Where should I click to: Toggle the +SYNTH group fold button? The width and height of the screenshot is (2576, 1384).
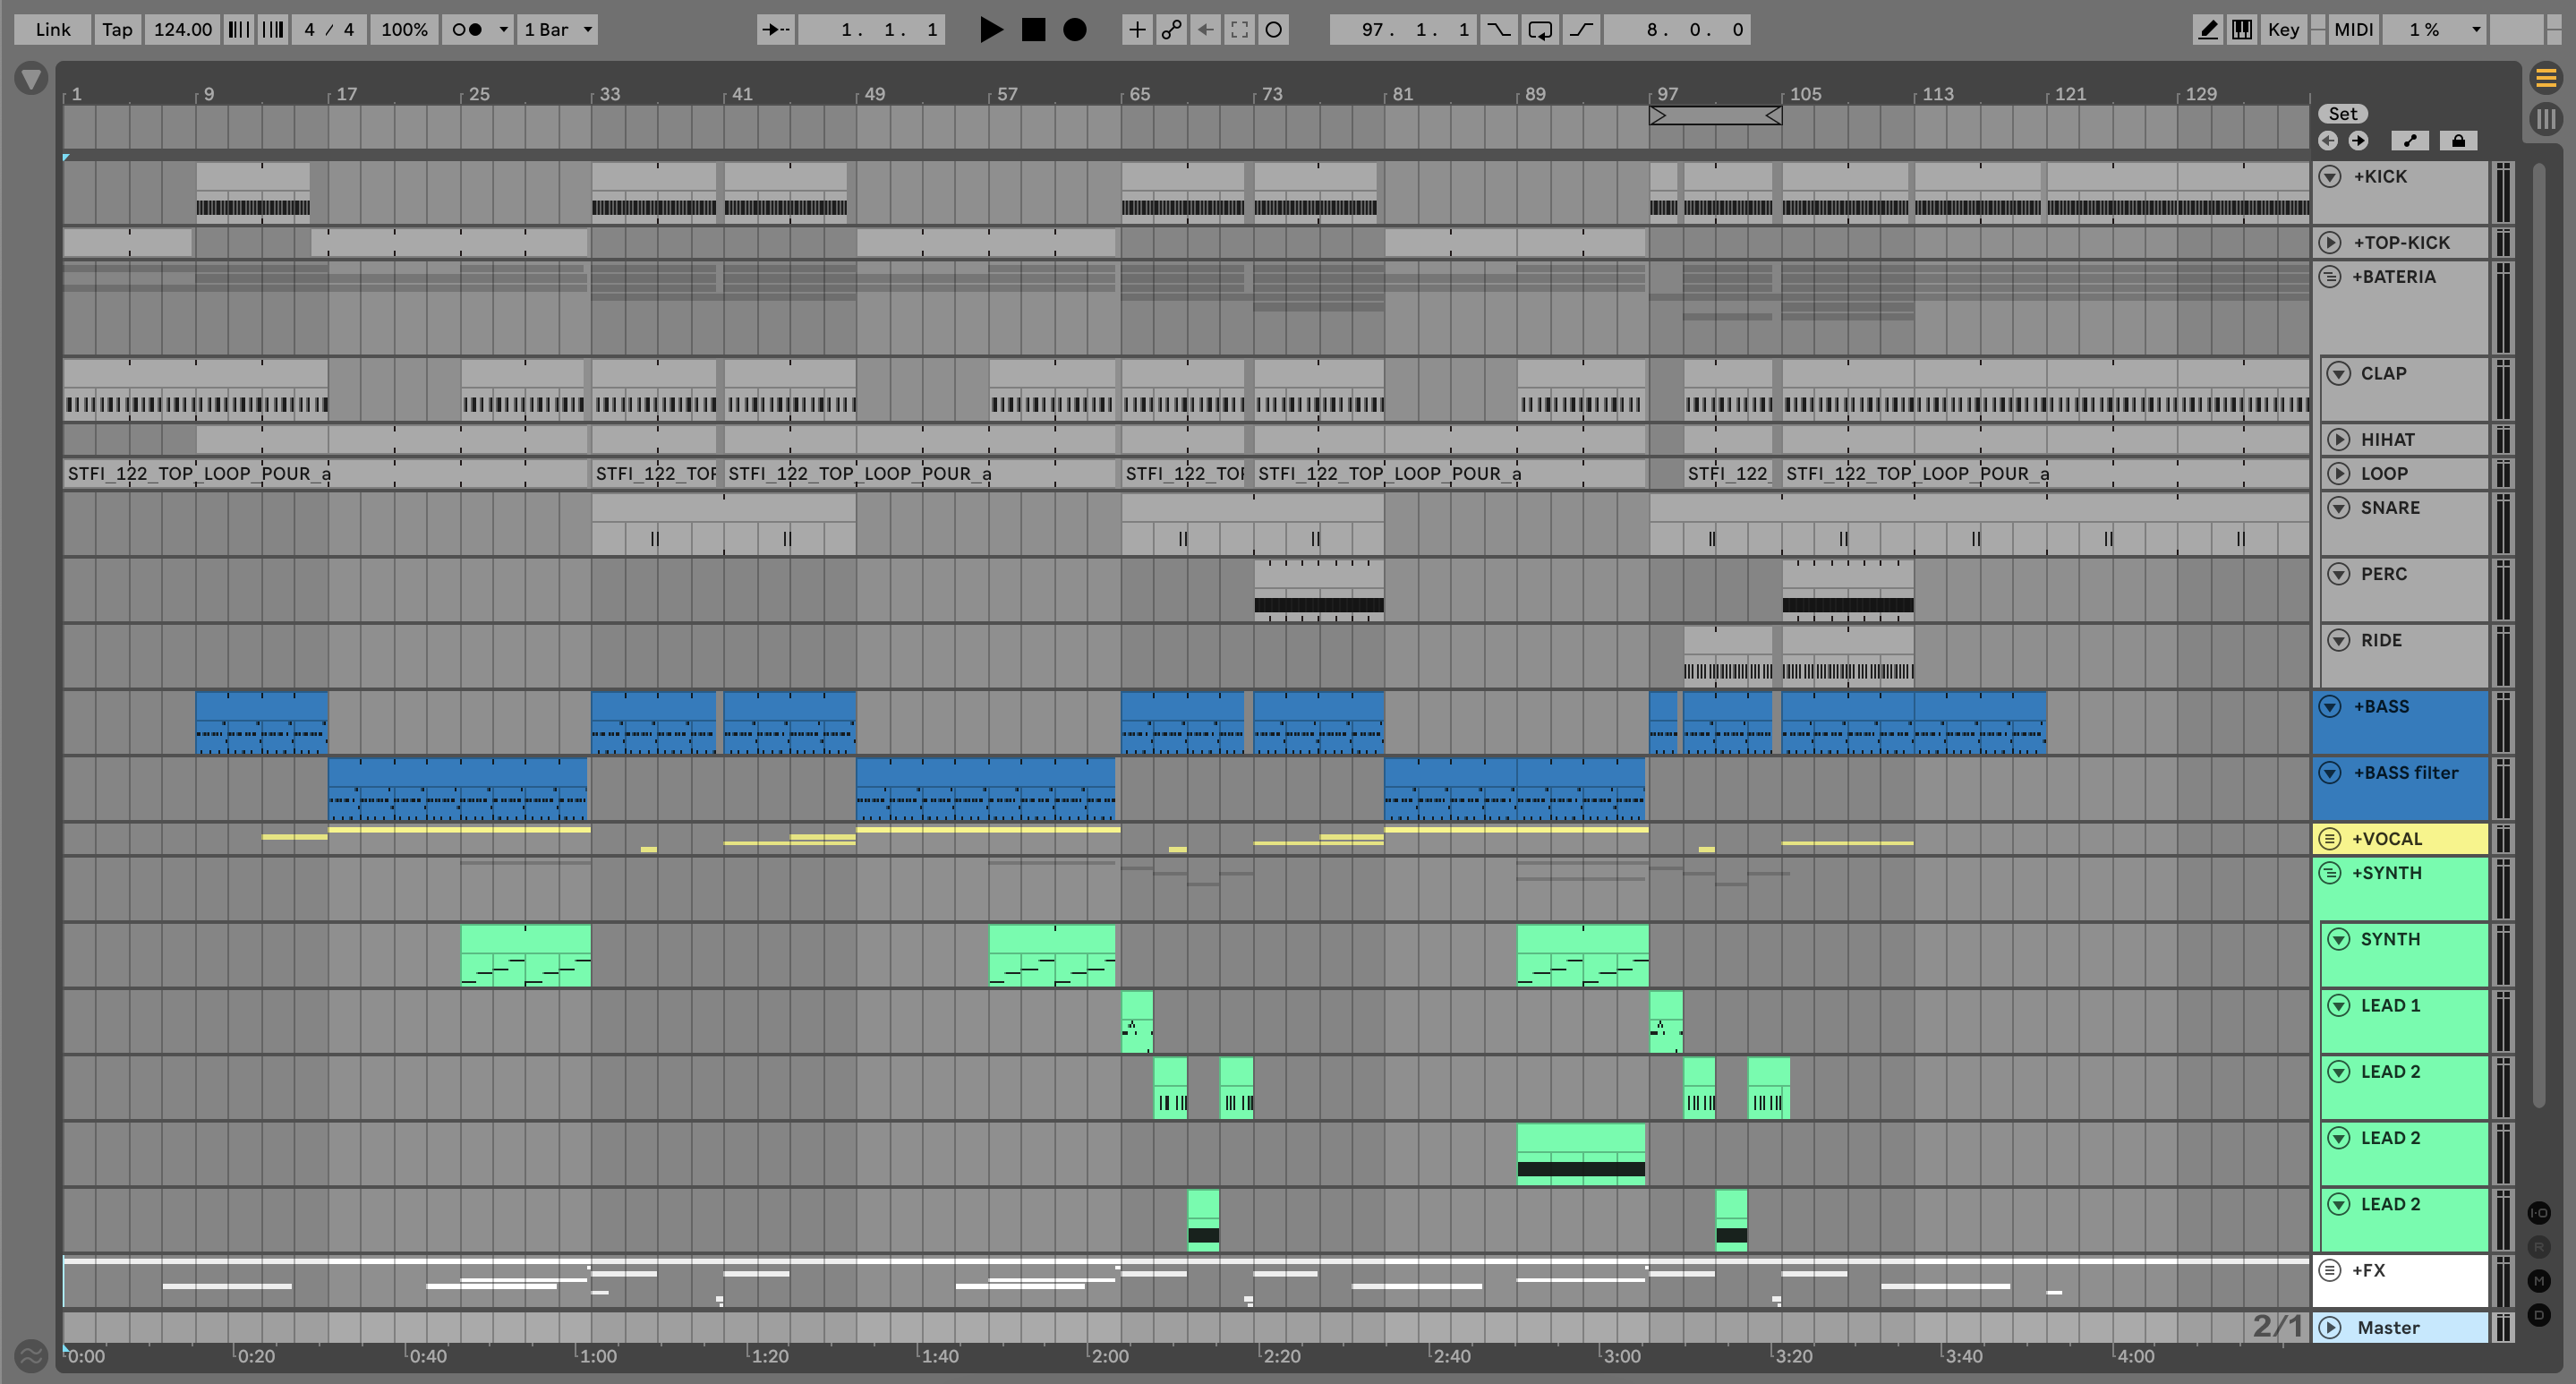pos(2330,872)
